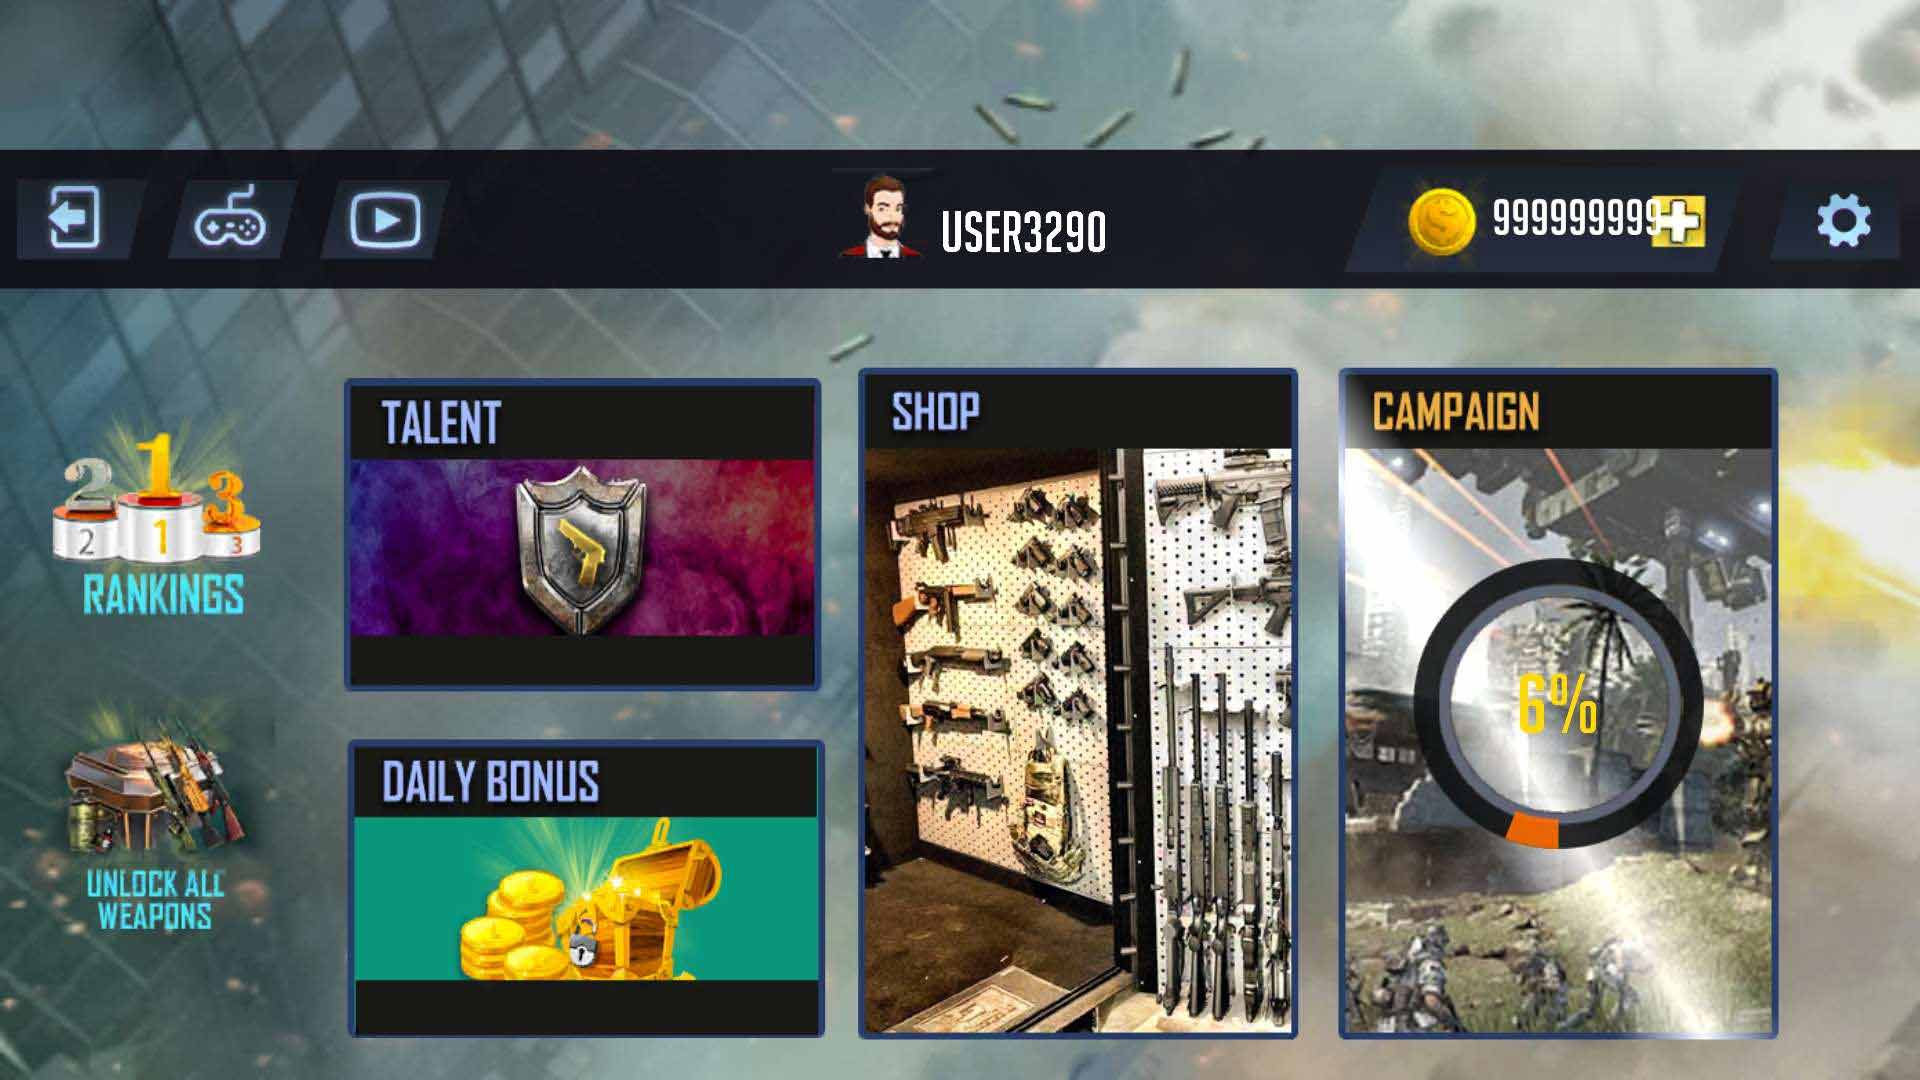Click the shop gun wall image
This screenshot has width=1920, height=1080.
tap(1078, 740)
